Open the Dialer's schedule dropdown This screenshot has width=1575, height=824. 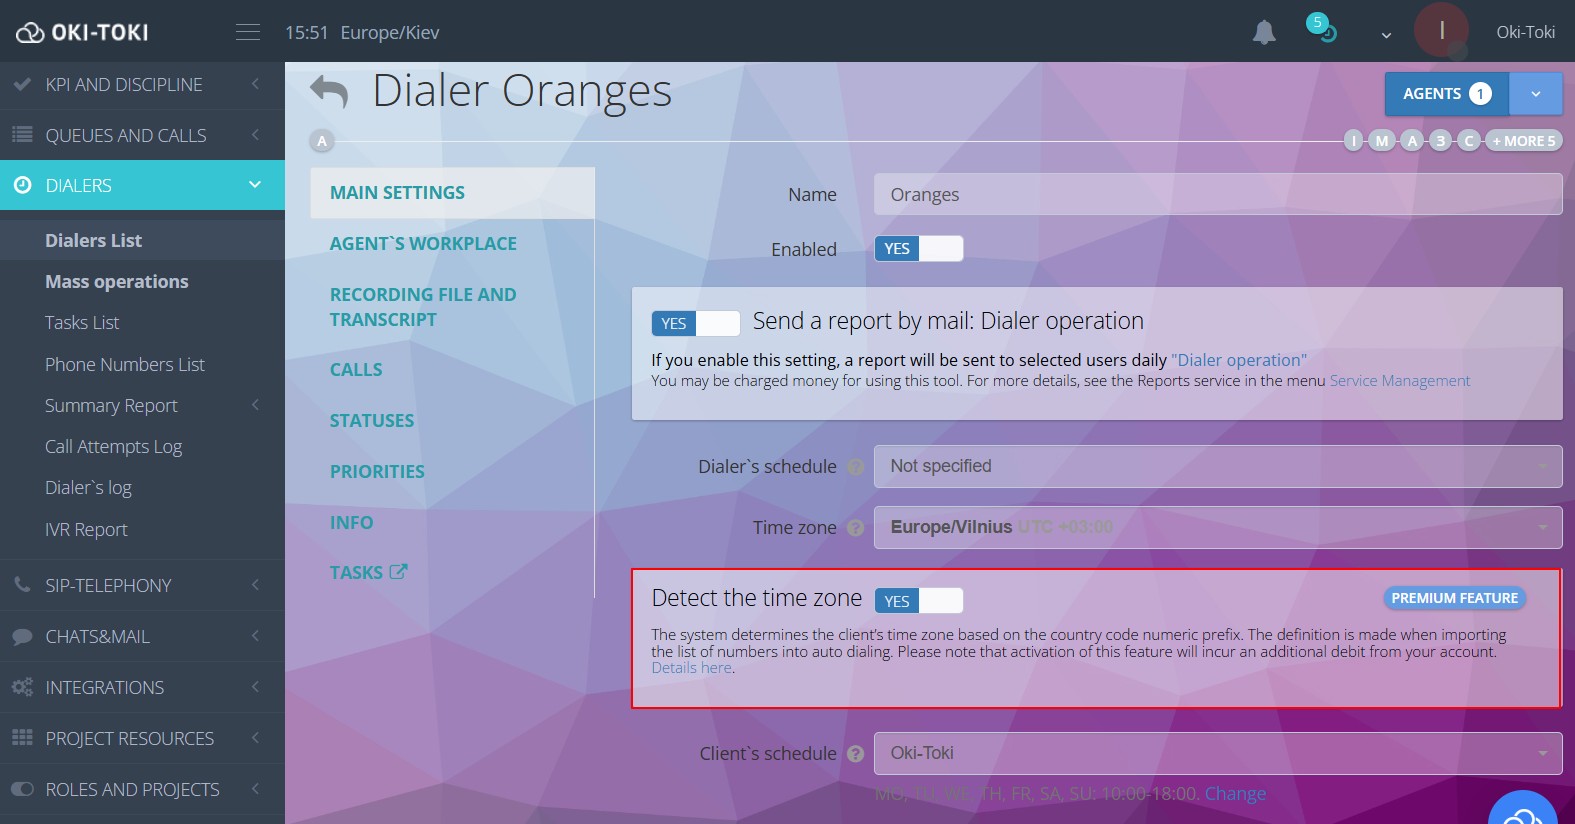(x=1217, y=467)
